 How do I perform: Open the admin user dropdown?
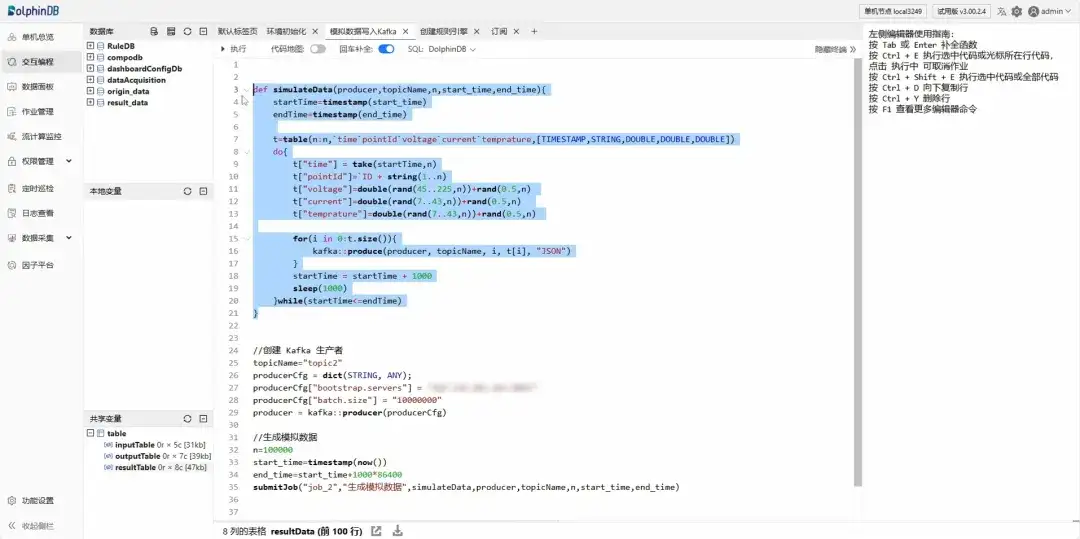click(1050, 11)
